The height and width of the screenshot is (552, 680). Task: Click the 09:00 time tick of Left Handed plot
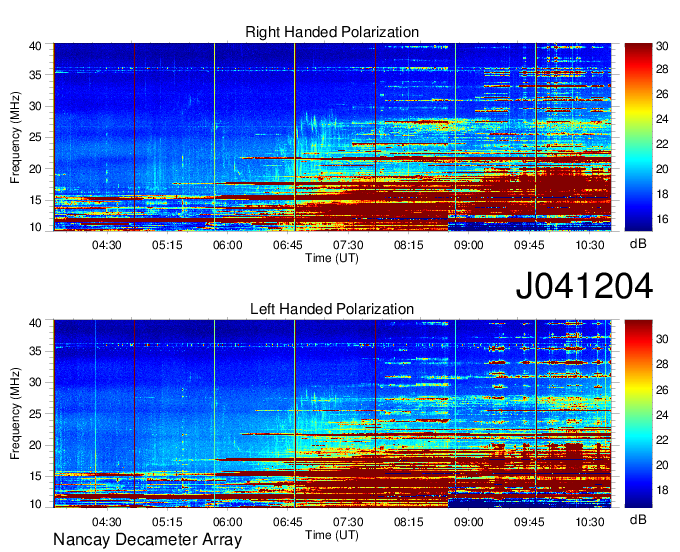click(469, 522)
